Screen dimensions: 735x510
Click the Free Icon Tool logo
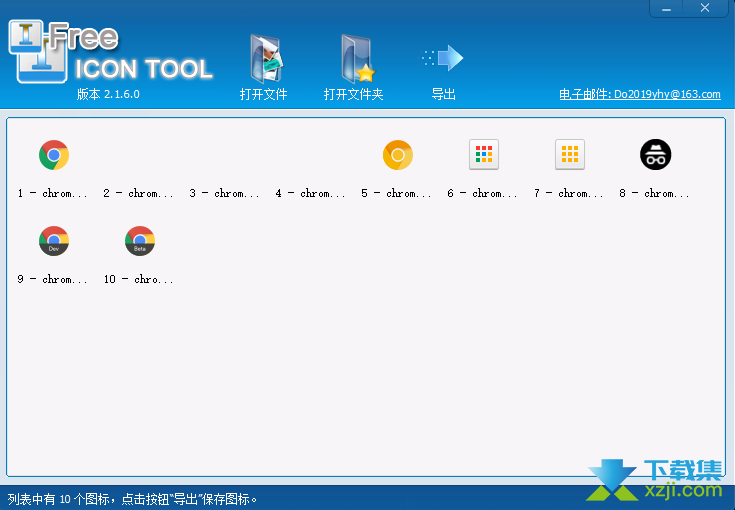tap(111, 52)
